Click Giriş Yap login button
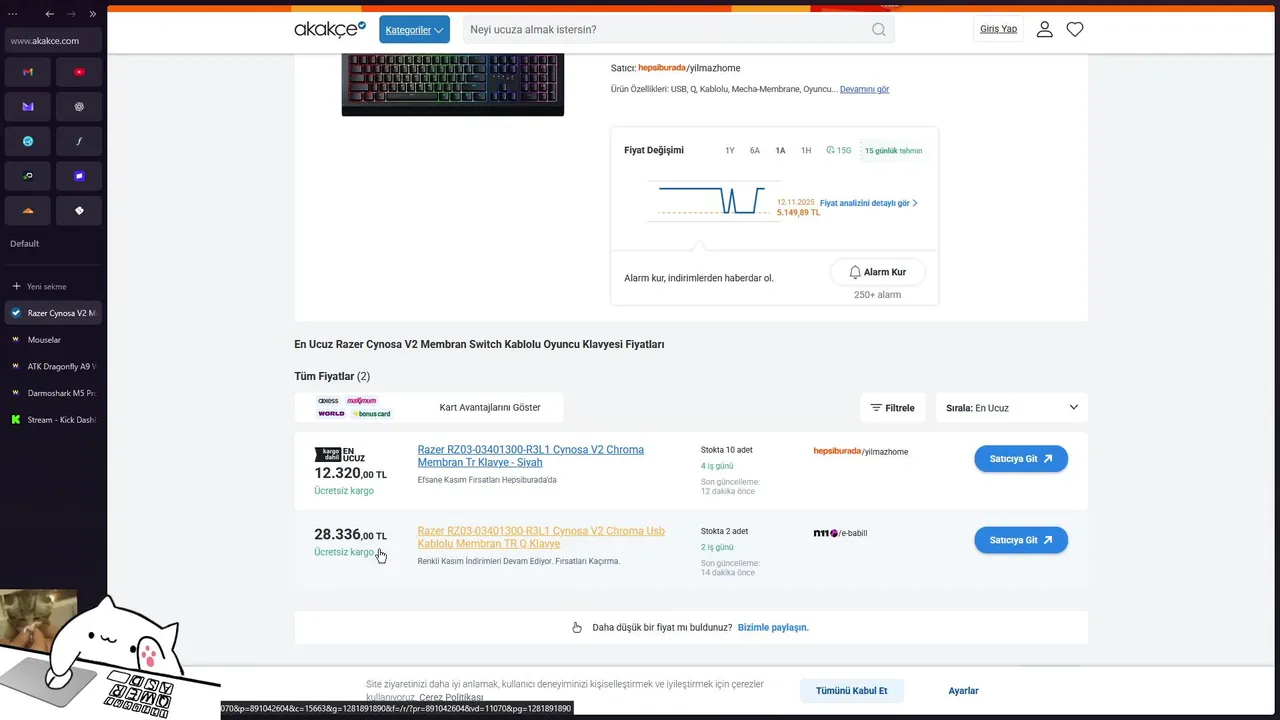The width and height of the screenshot is (1280, 720). pos(998,29)
